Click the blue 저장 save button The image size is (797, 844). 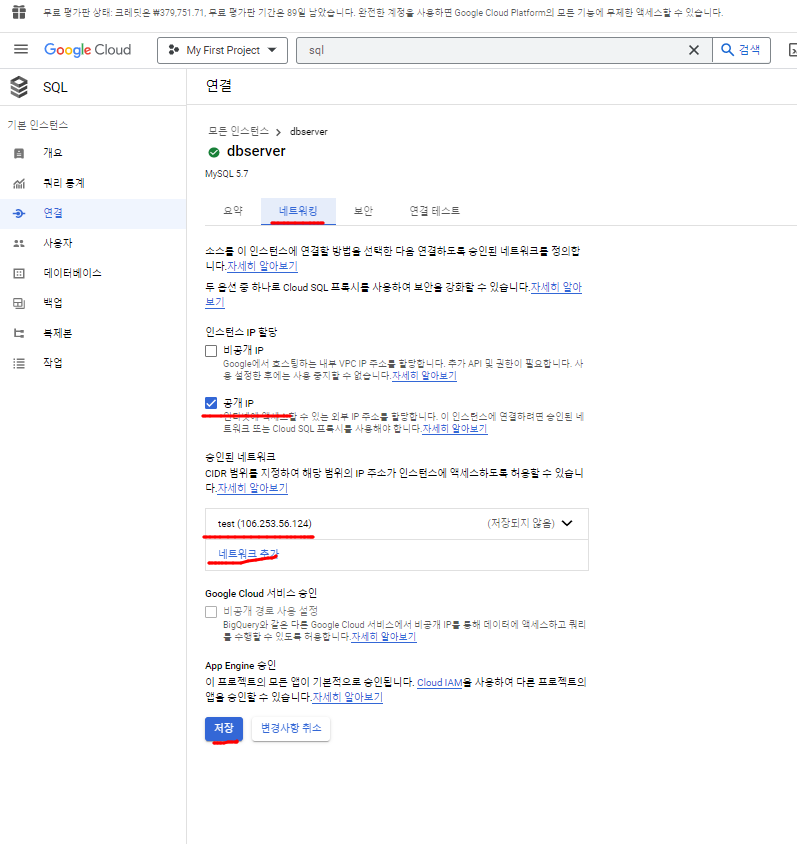(223, 729)
